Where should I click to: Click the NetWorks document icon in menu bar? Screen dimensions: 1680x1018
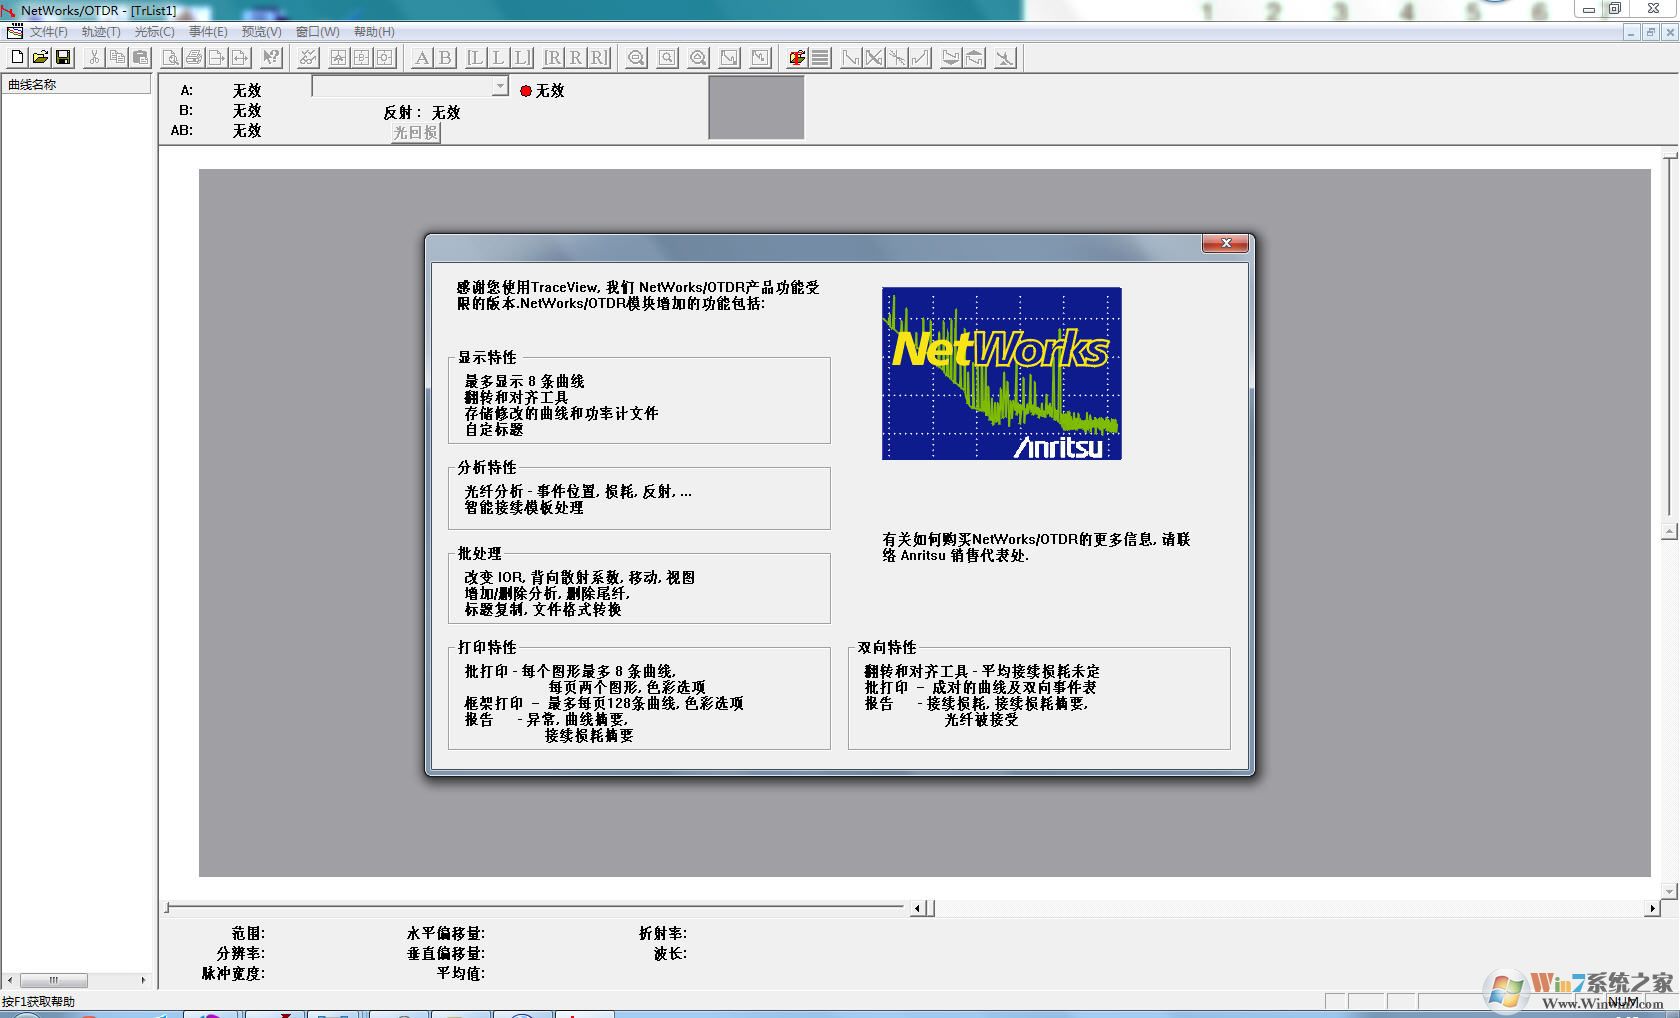14,32
